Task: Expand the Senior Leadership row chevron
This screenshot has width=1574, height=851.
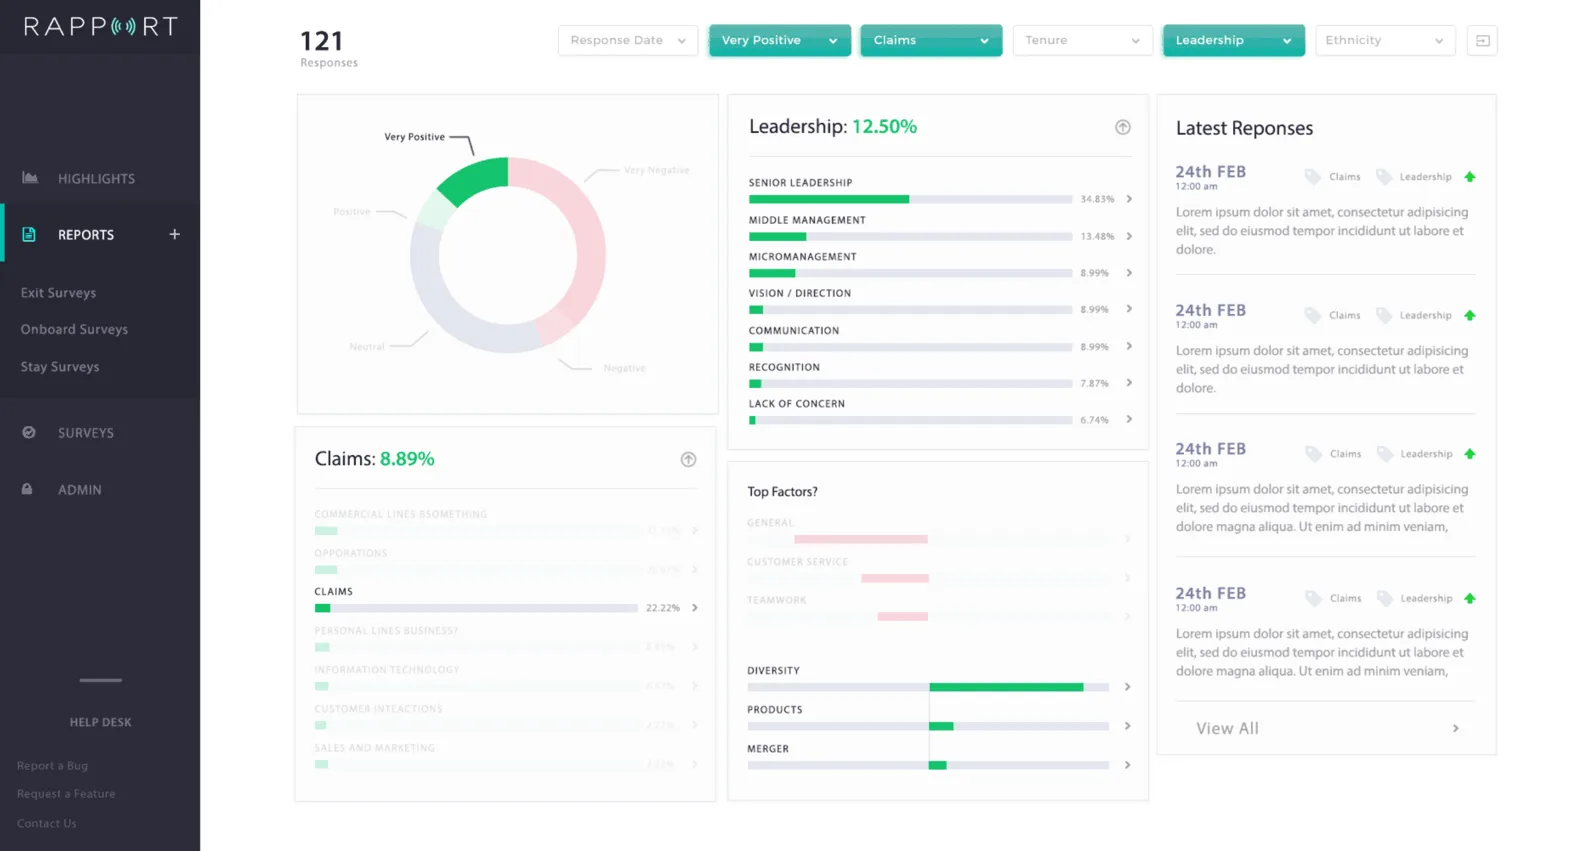Action: (x=1129, y=199)
